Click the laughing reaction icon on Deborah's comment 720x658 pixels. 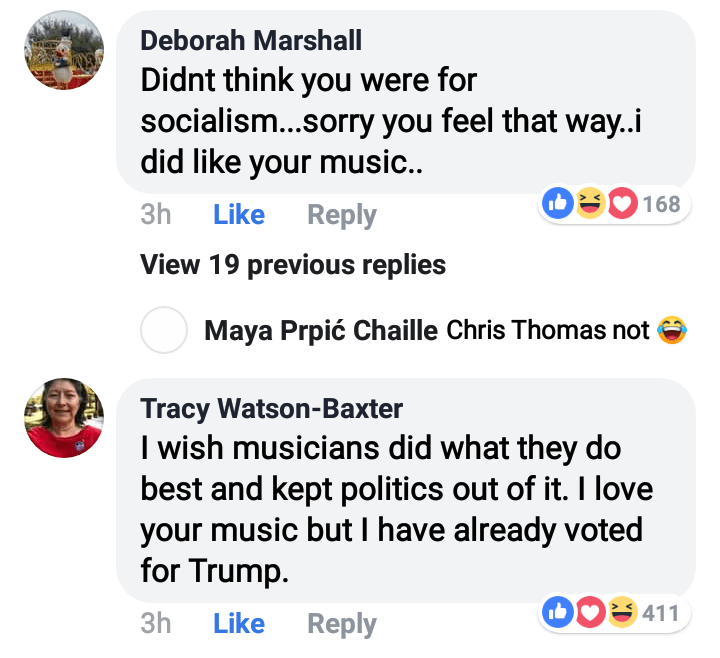coord(590,205)
